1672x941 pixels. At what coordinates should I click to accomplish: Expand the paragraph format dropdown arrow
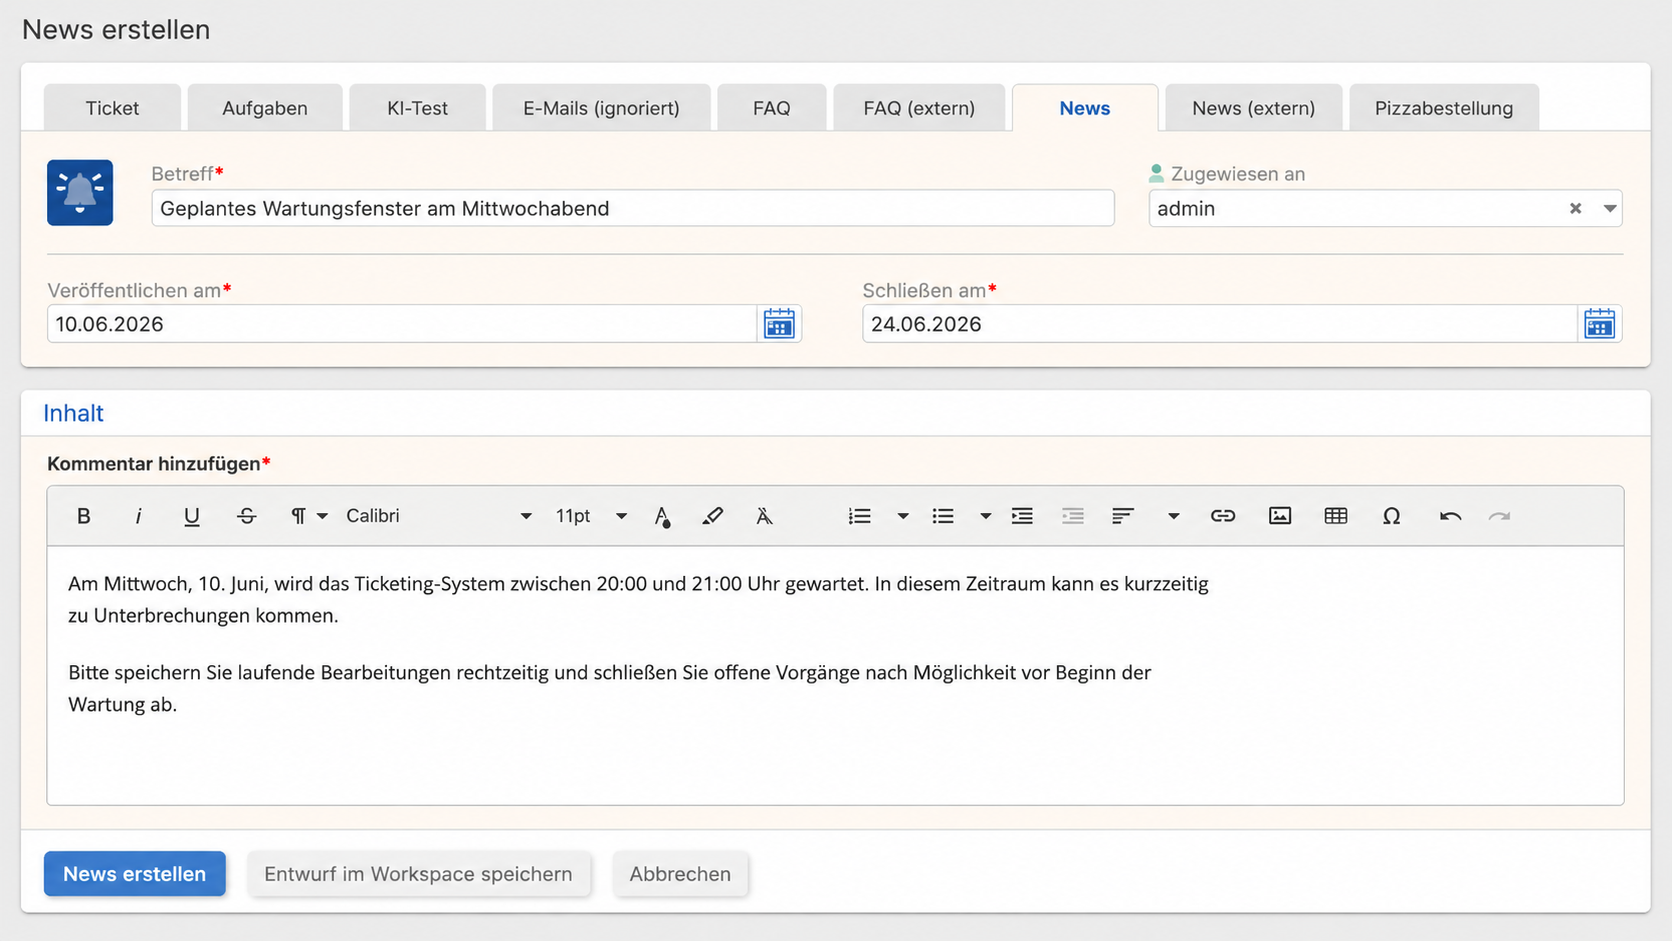(x=322, y=516)
